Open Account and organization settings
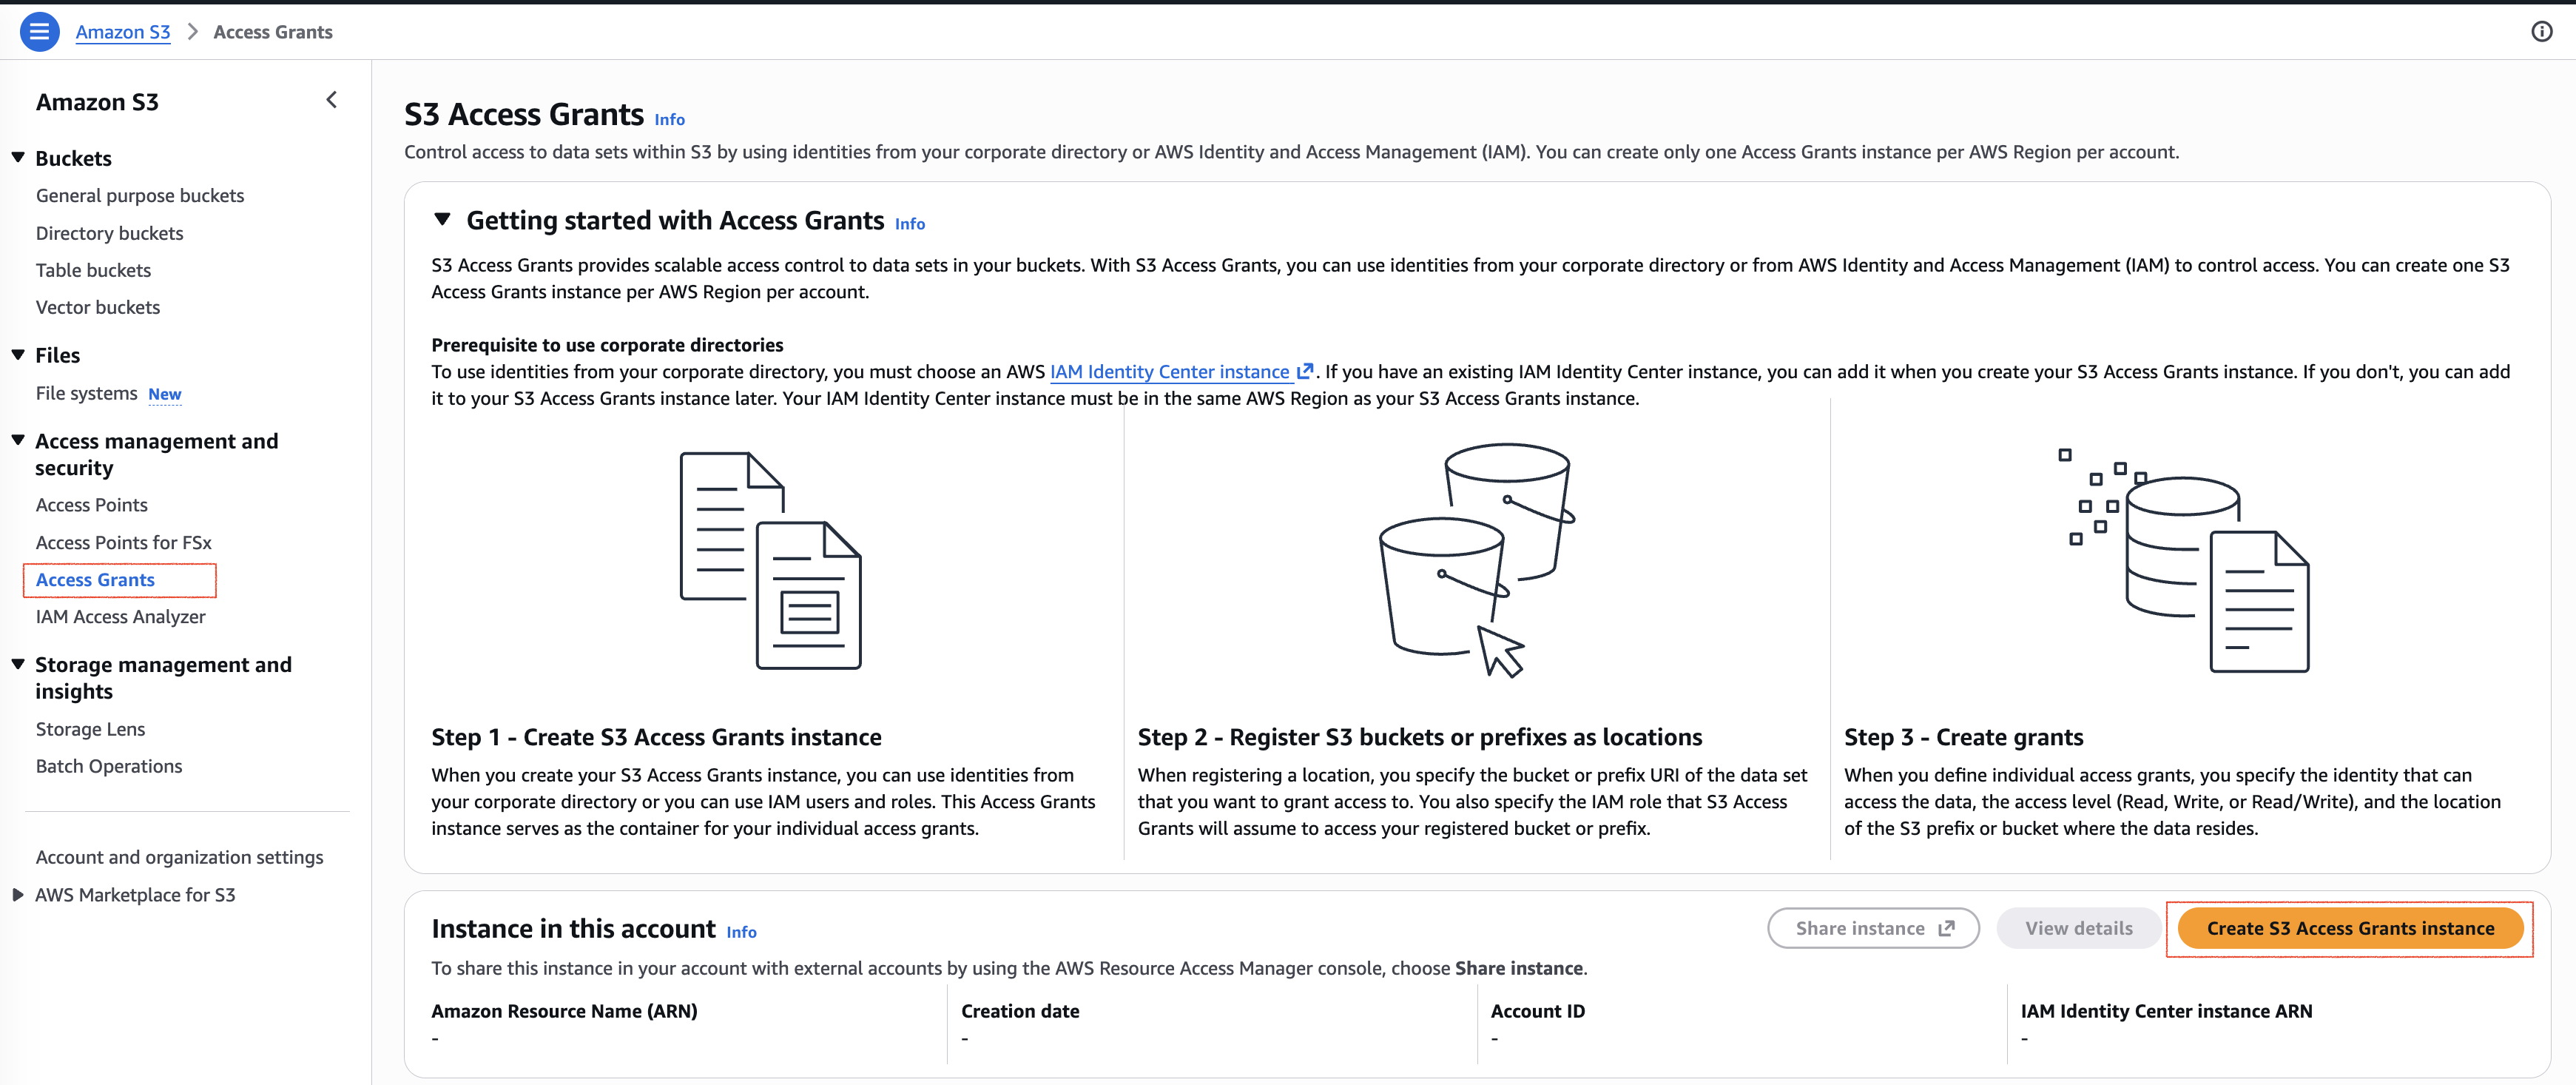This screenshot has width=2576, height=1085. point(180,857)
